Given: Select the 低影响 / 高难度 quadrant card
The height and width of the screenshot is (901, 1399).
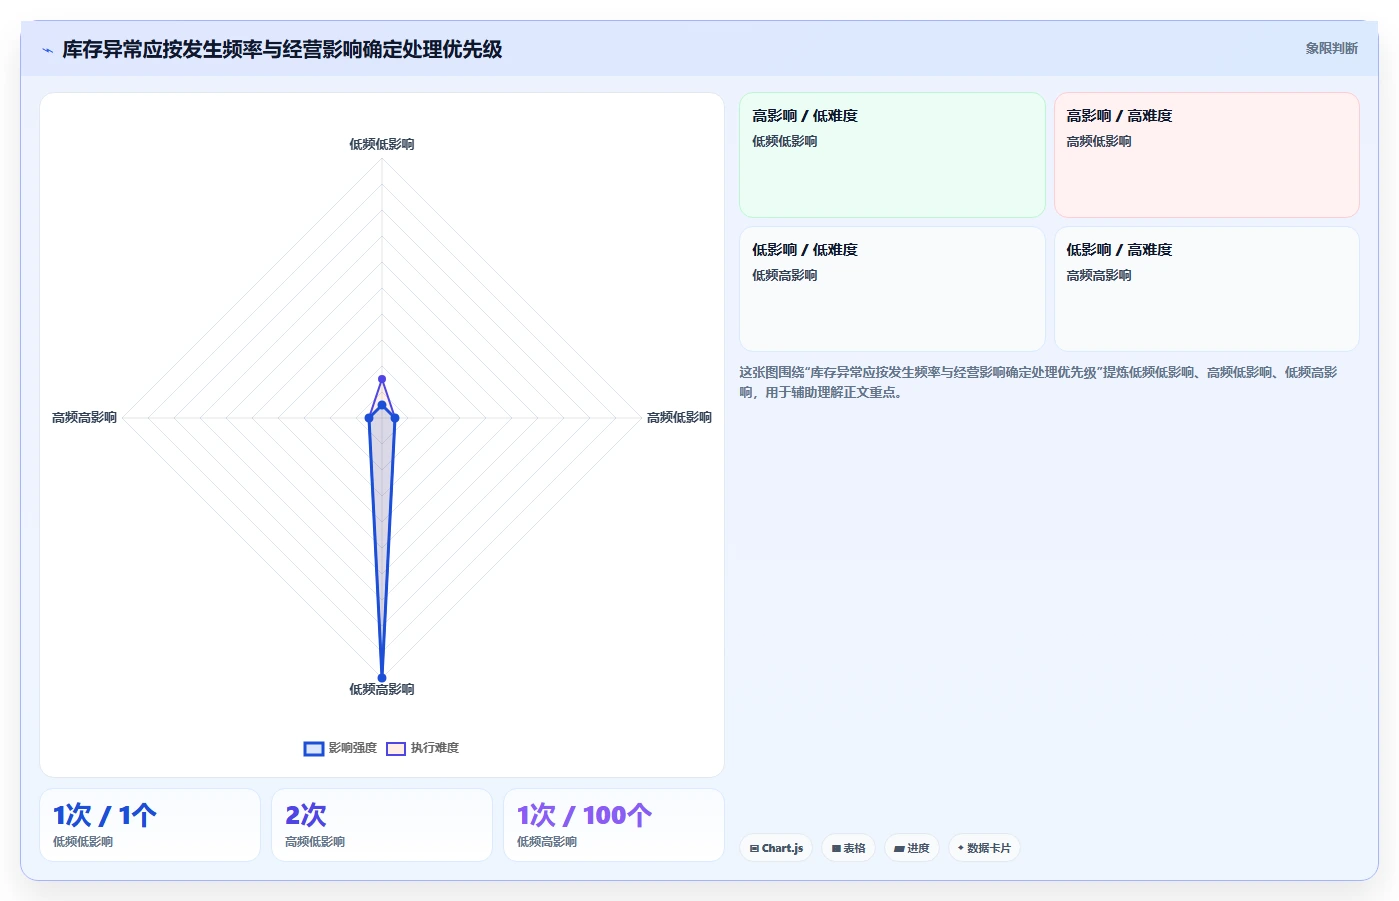Looking at the screenshot, I should point(1206,289).
